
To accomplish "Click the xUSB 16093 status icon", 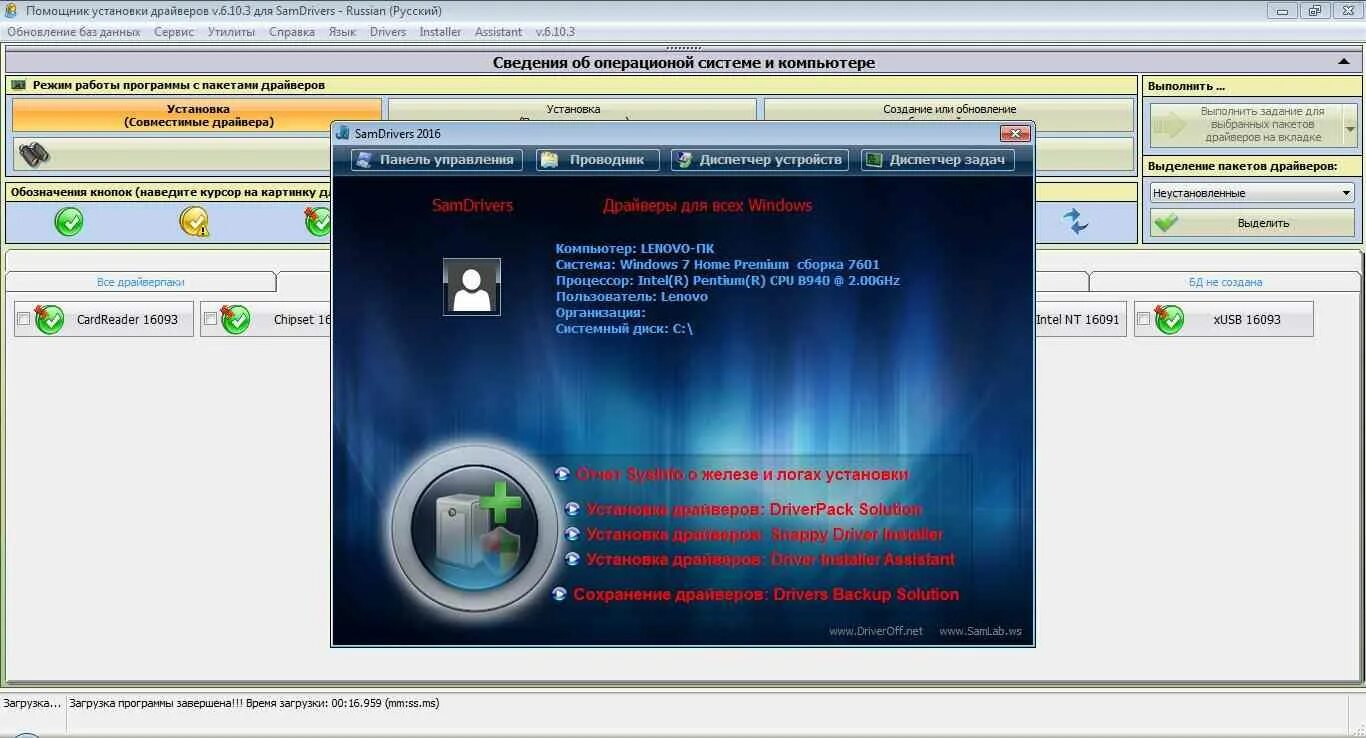I will coord(1169,319).
